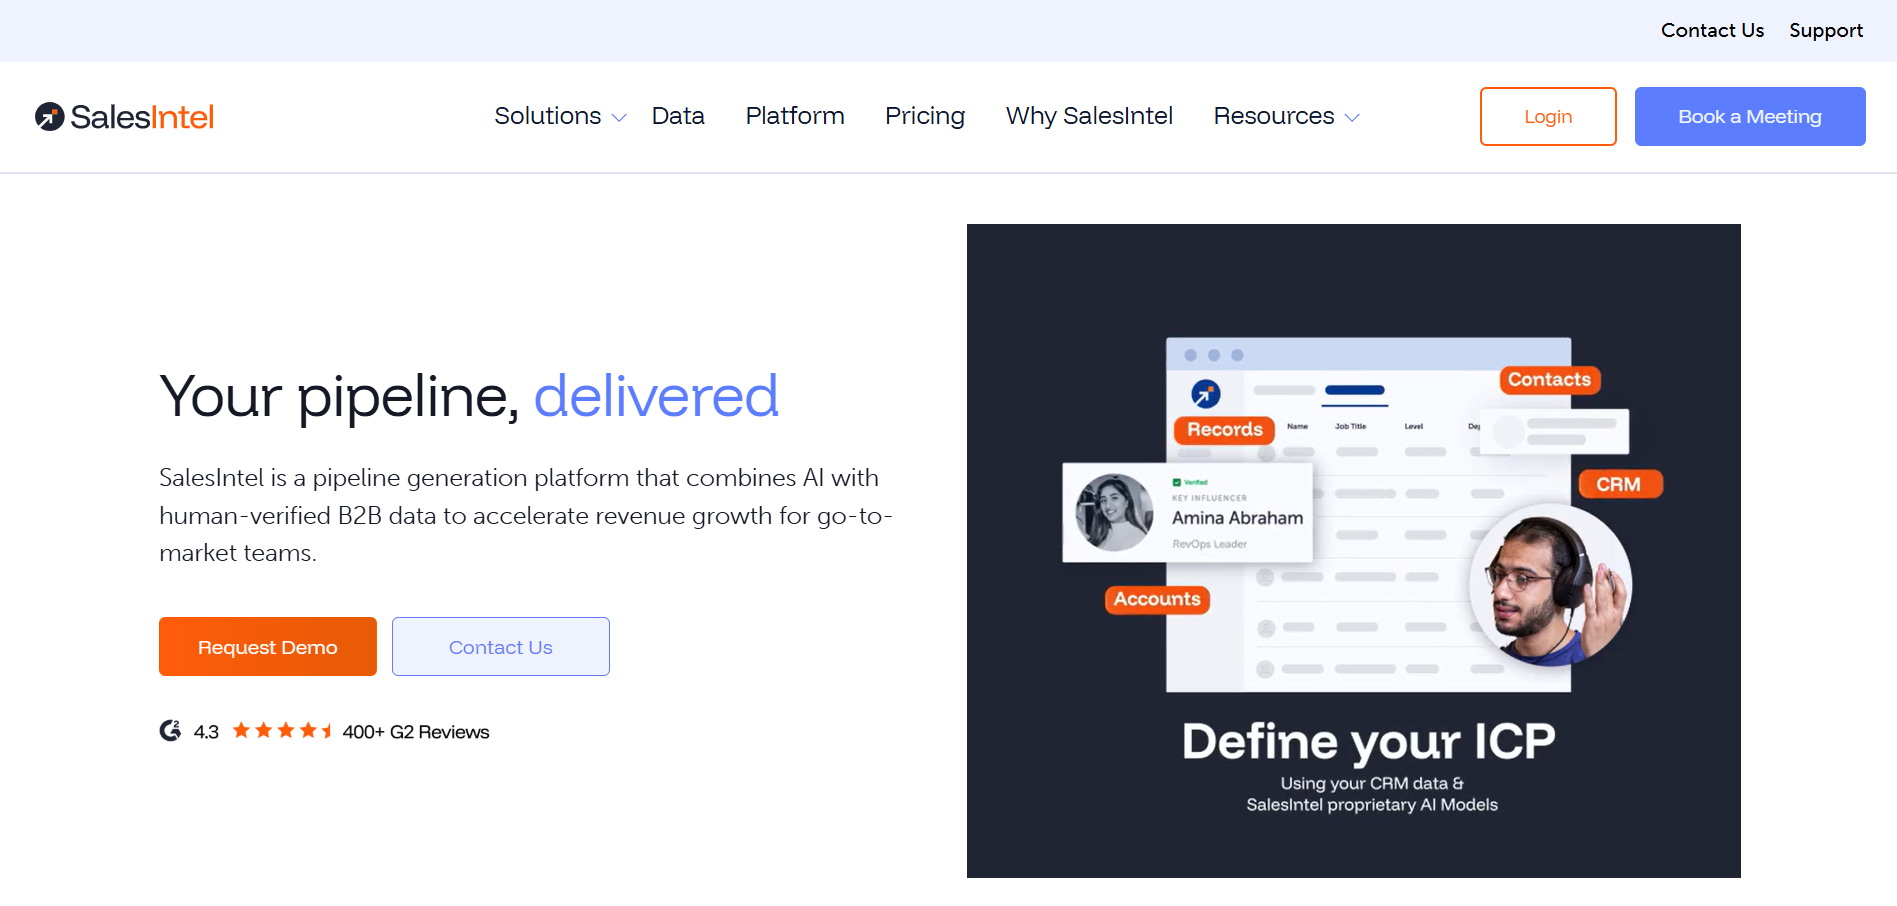Expand the Resources chevron arrow
The height and width of the screenshot is (906, 1897).
[x=1352, y=118]
